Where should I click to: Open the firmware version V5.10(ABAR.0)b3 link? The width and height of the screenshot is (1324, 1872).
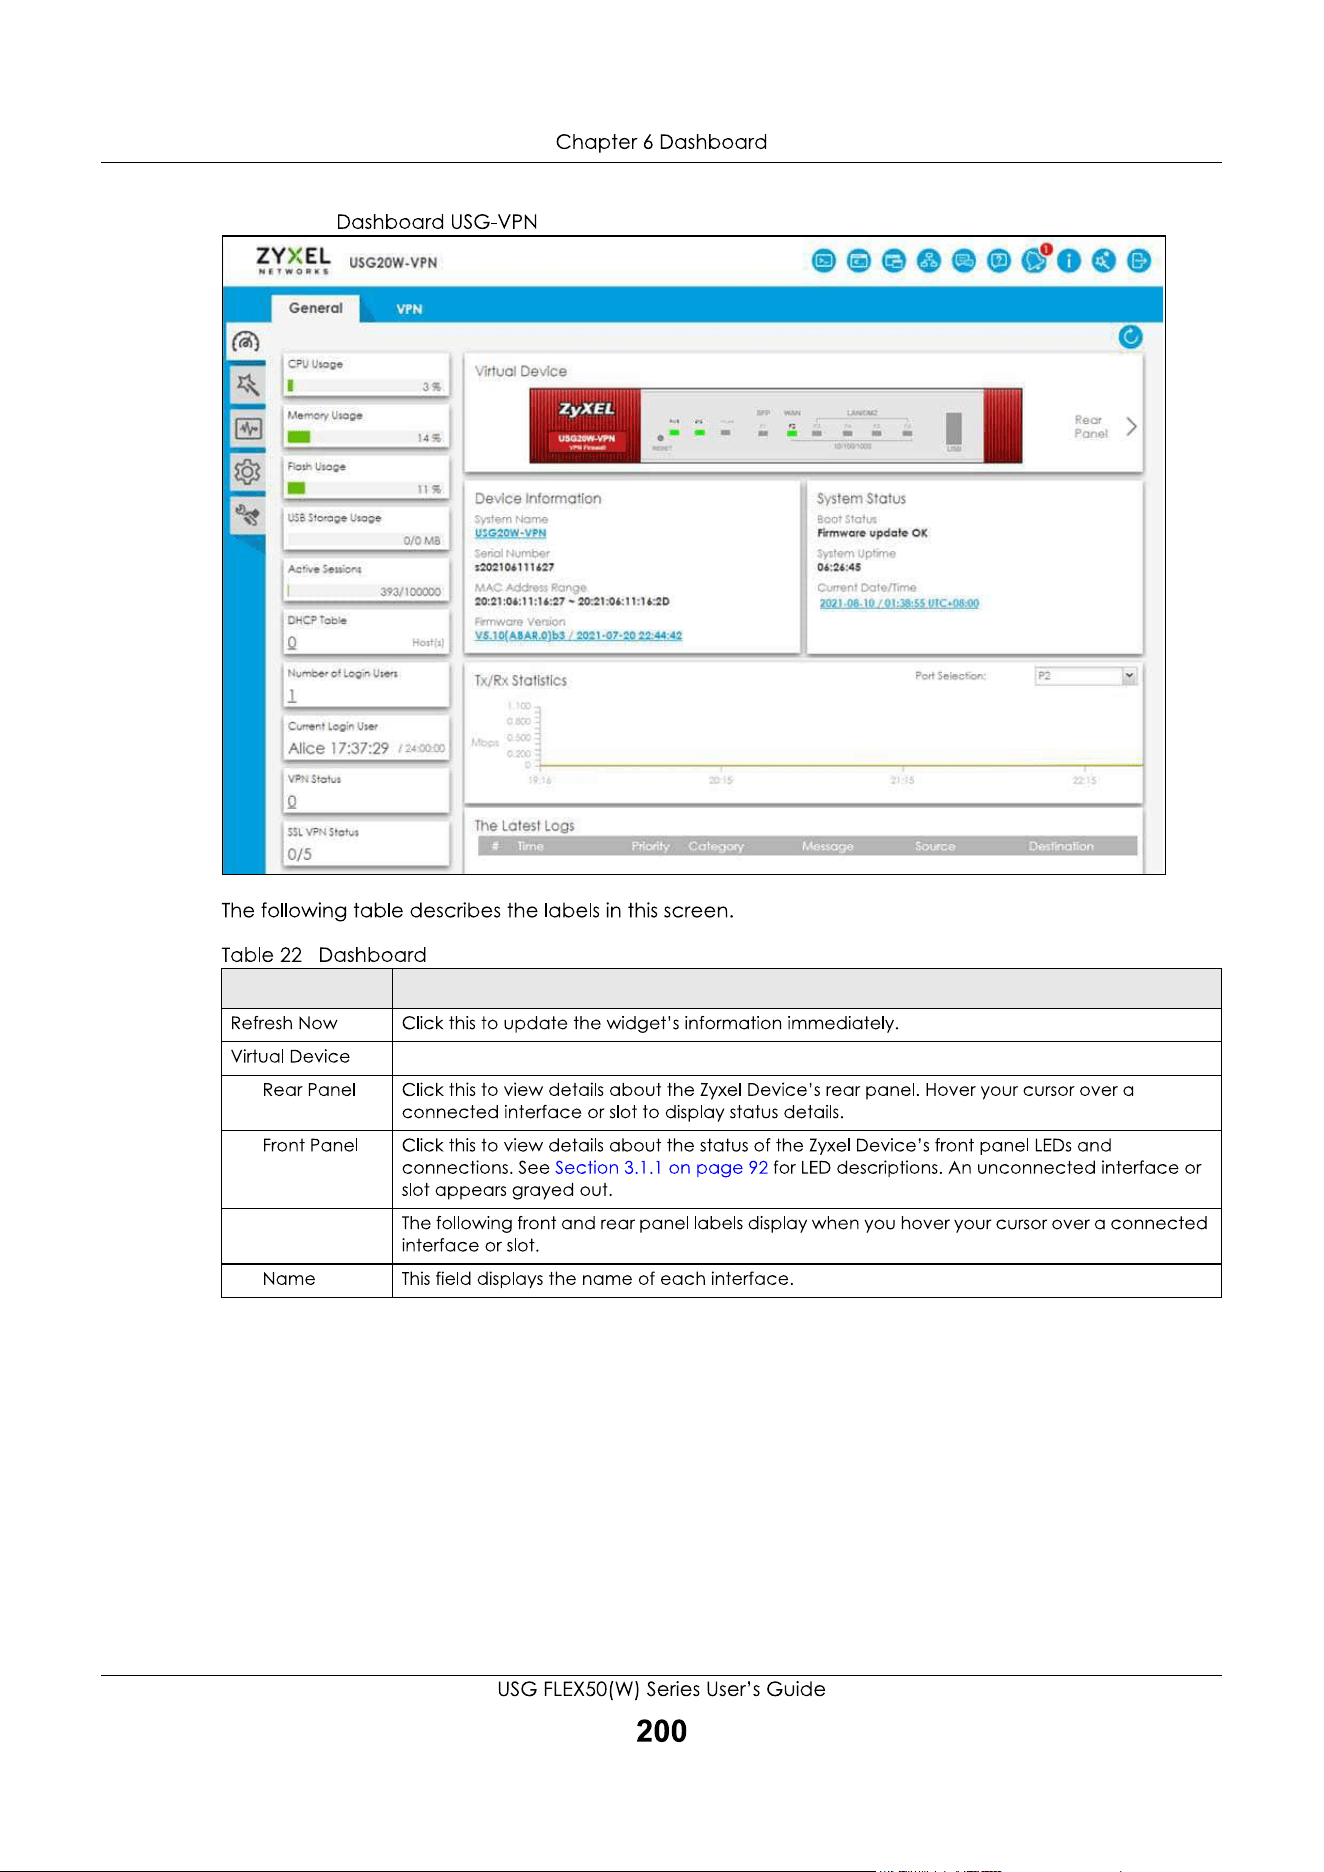pos(578,636)
